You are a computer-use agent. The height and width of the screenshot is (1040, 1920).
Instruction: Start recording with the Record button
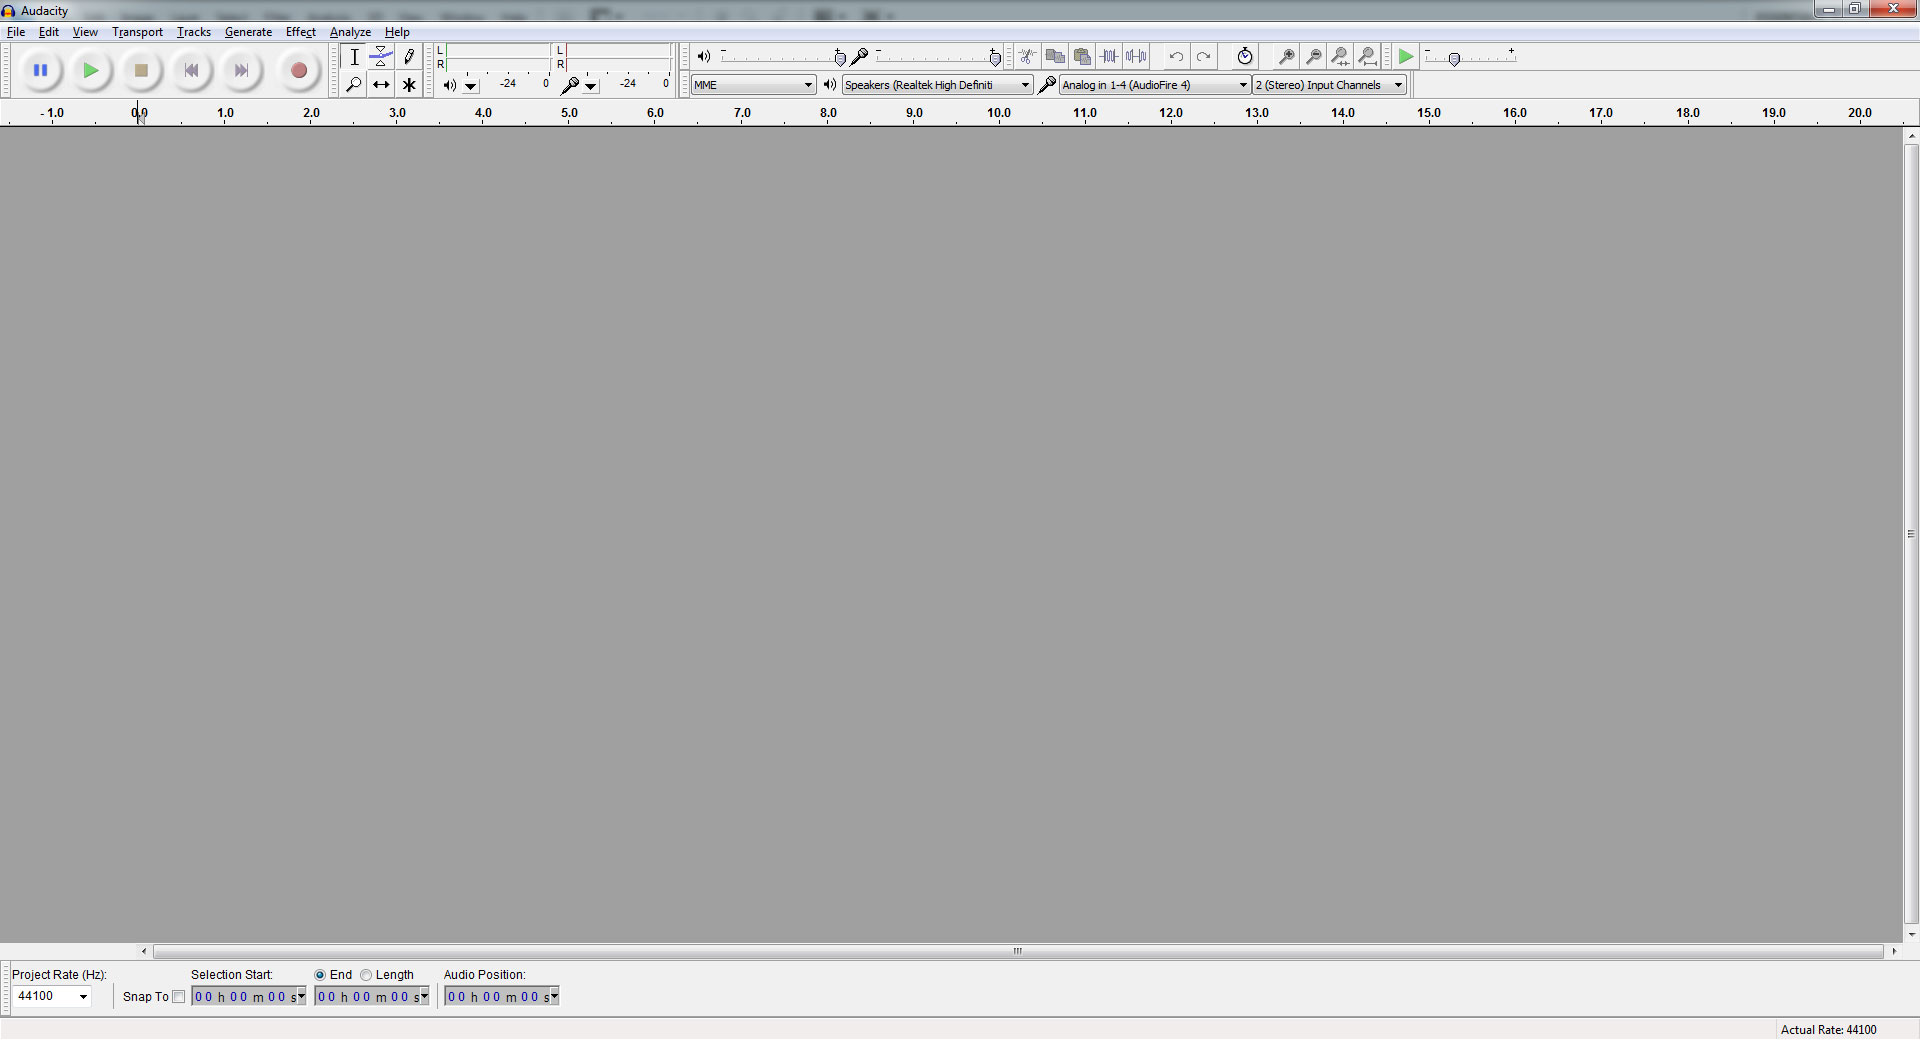pyautogui.click(x=298, y=70)
